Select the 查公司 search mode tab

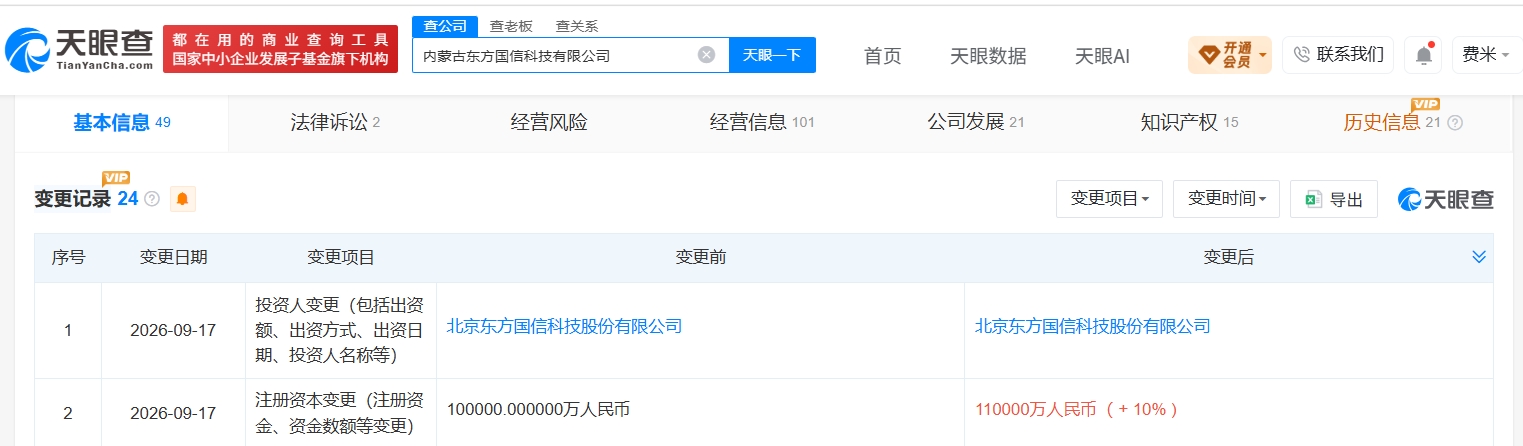tap(445, 26)
